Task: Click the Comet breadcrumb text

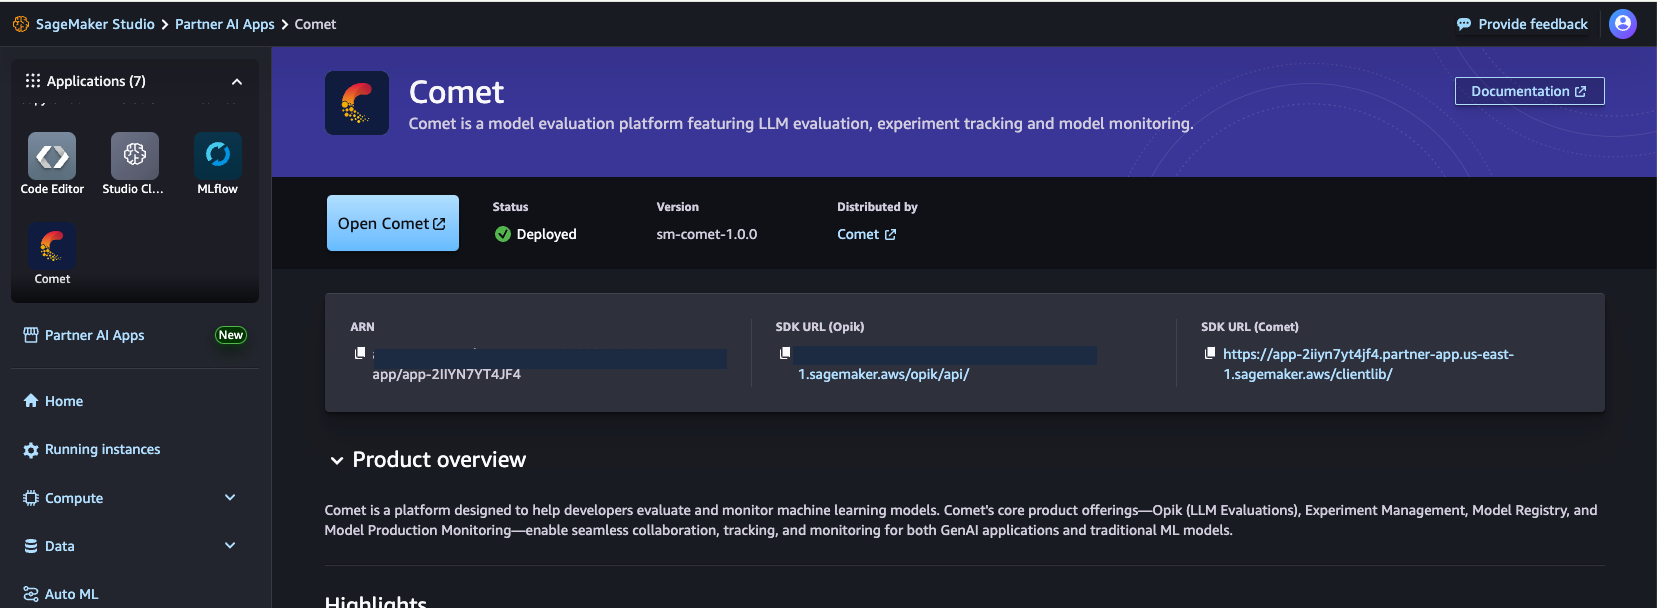Action: pos(315,24)
